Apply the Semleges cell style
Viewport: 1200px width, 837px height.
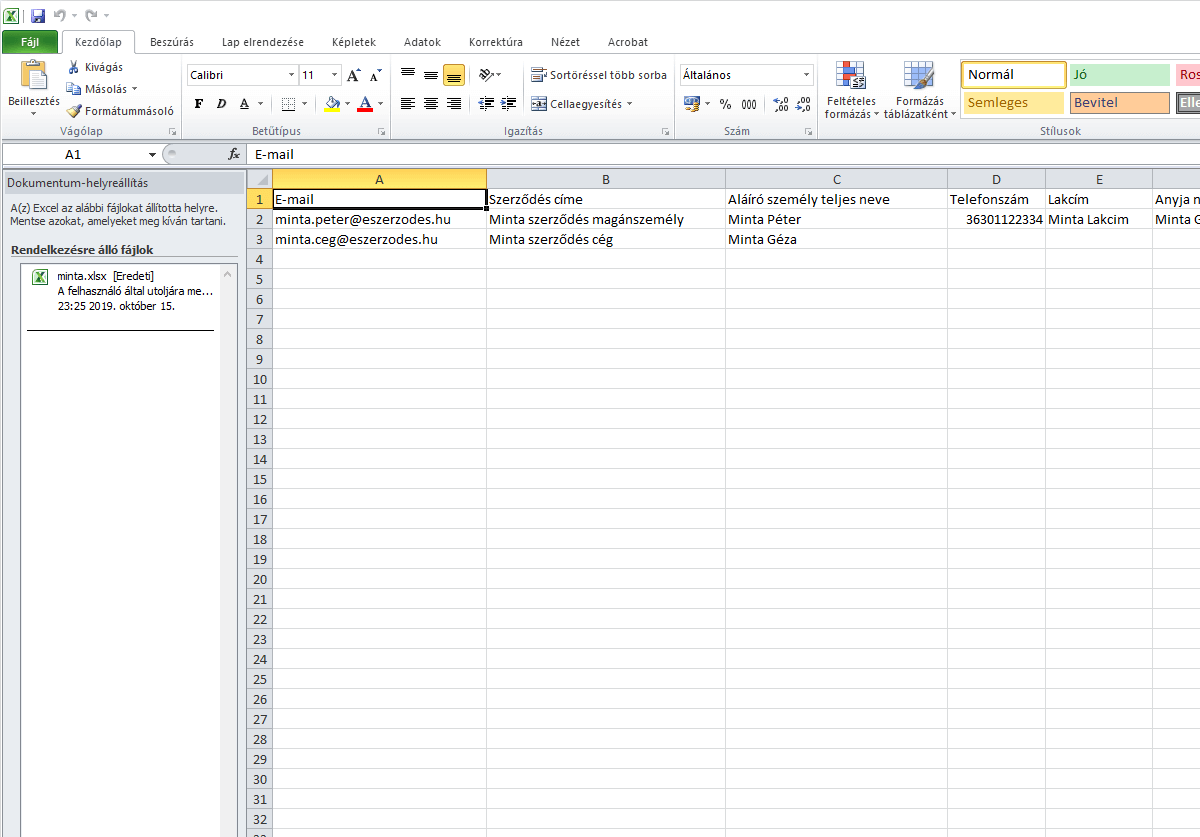(1013, 103)
